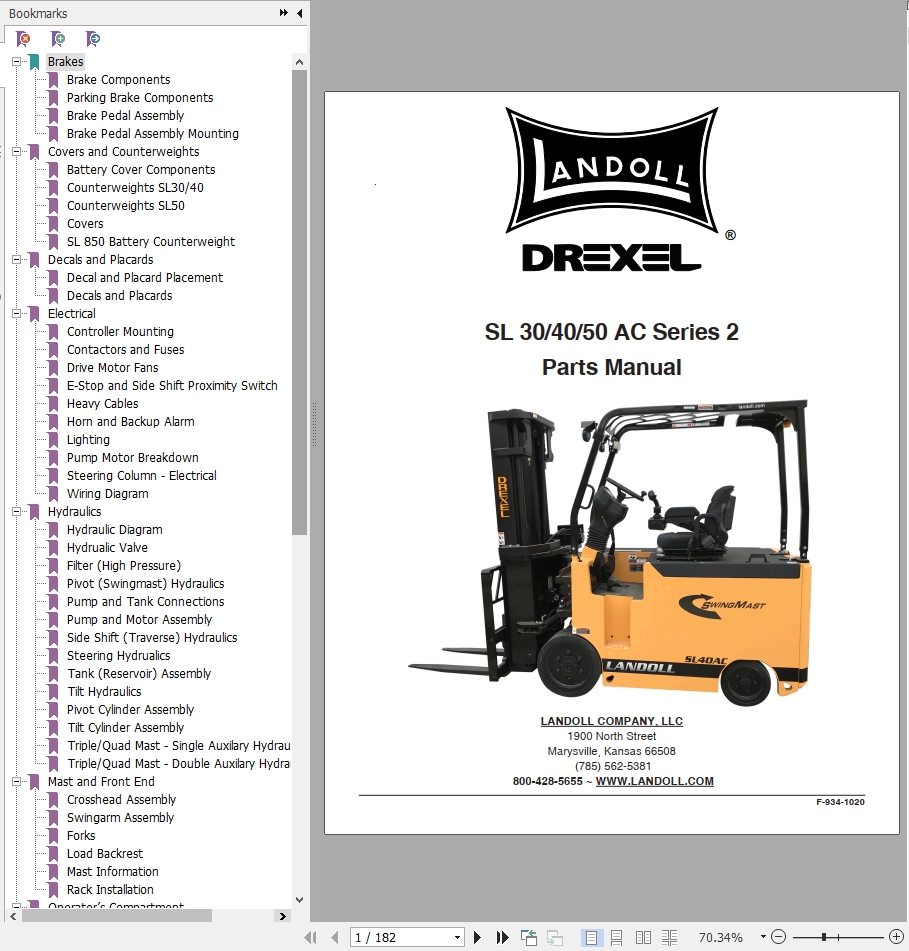Screen dimensions: 909x951
Task: Click the previous view navigation icon
Action: click(529, 938)
